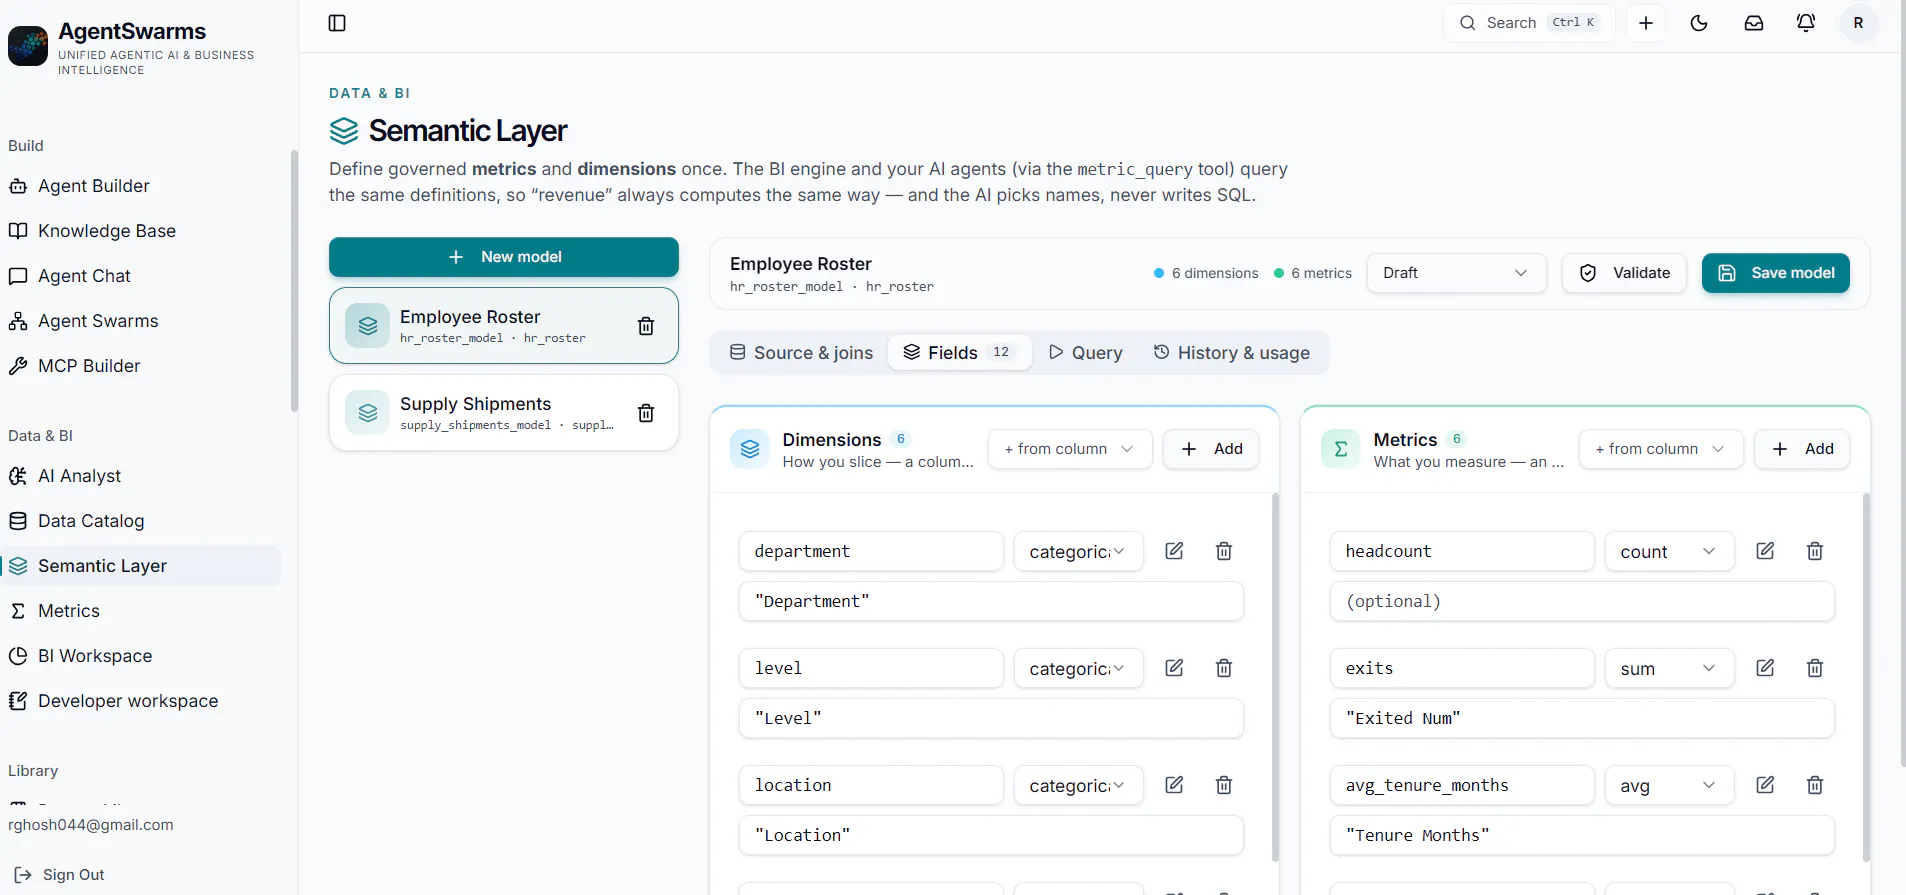Open BI Workspace

coord(140,656)
